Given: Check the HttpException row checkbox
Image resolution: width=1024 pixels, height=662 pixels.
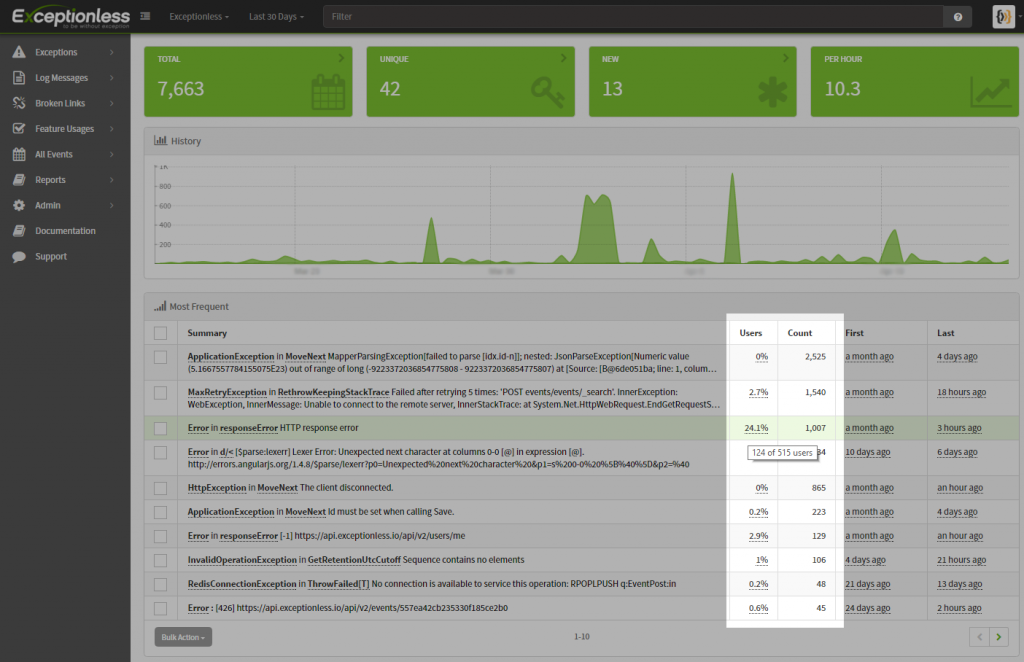Looking at the screenshot, I should point(161,488).
